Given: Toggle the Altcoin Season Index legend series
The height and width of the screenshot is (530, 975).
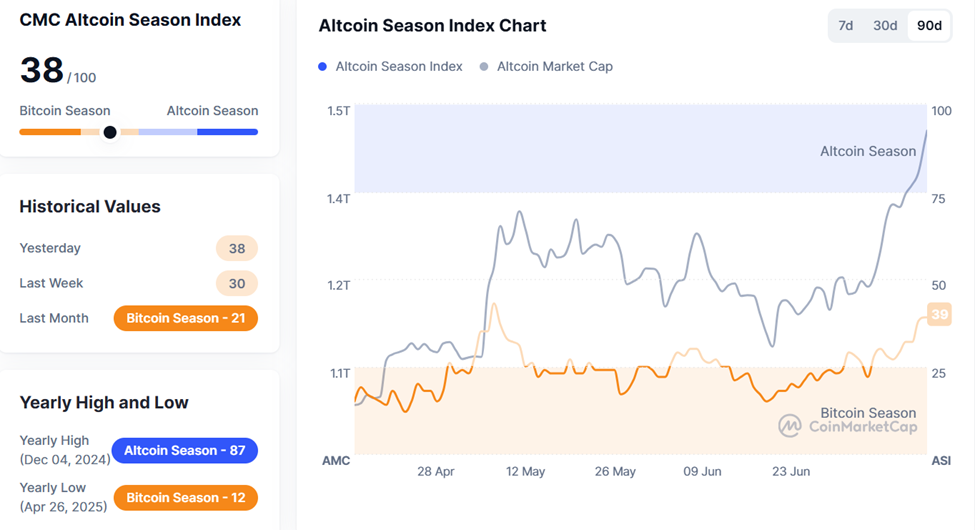Looking at the screenshot, I should click(x=398, y=66).
